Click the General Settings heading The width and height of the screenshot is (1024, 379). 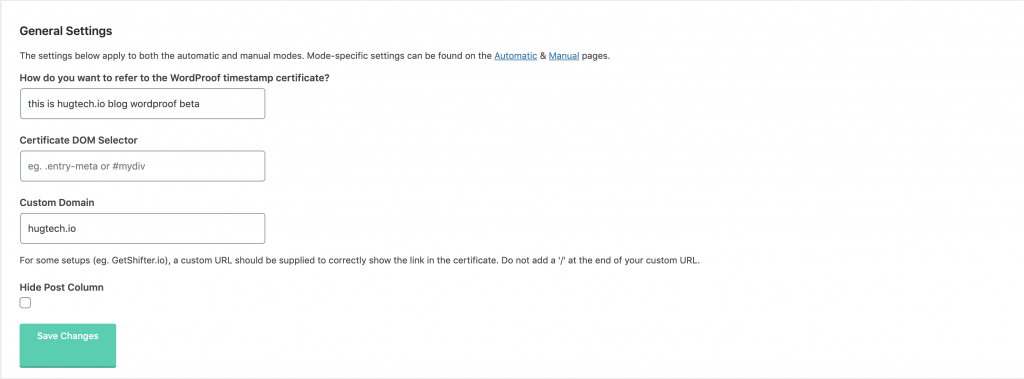[66, 31]
